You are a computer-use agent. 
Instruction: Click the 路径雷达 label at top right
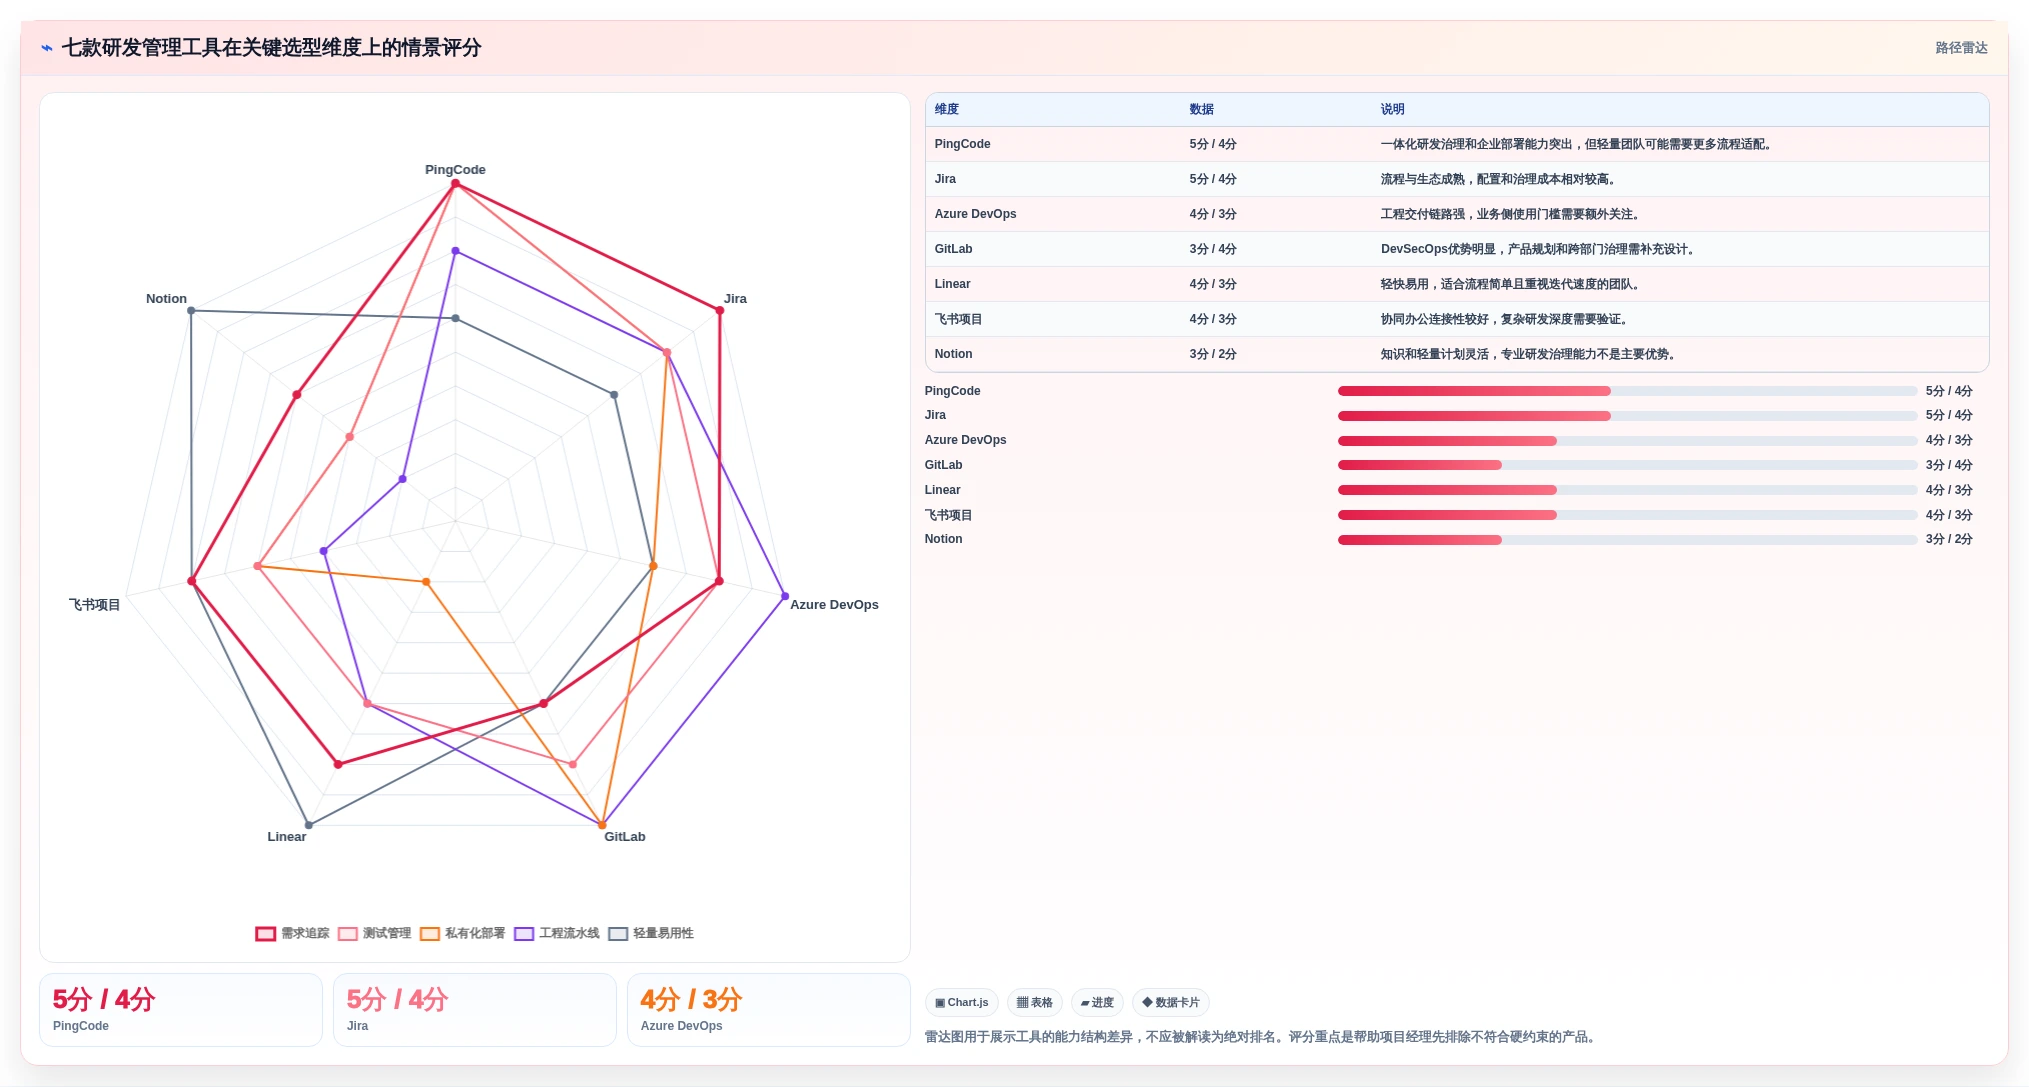click(1961, 48)
